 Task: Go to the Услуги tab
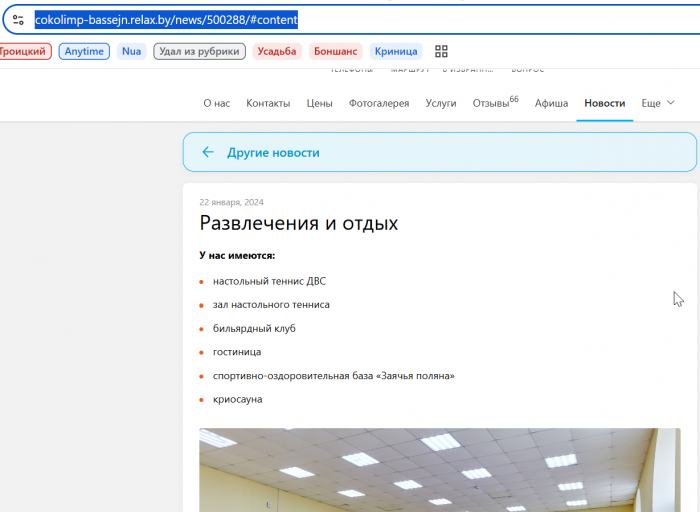(441, 103)
